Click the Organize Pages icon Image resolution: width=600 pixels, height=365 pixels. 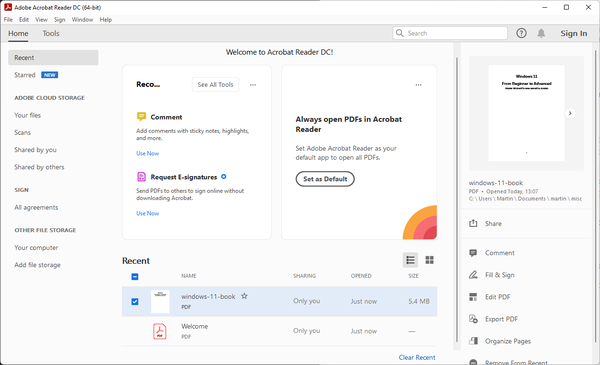473,341
